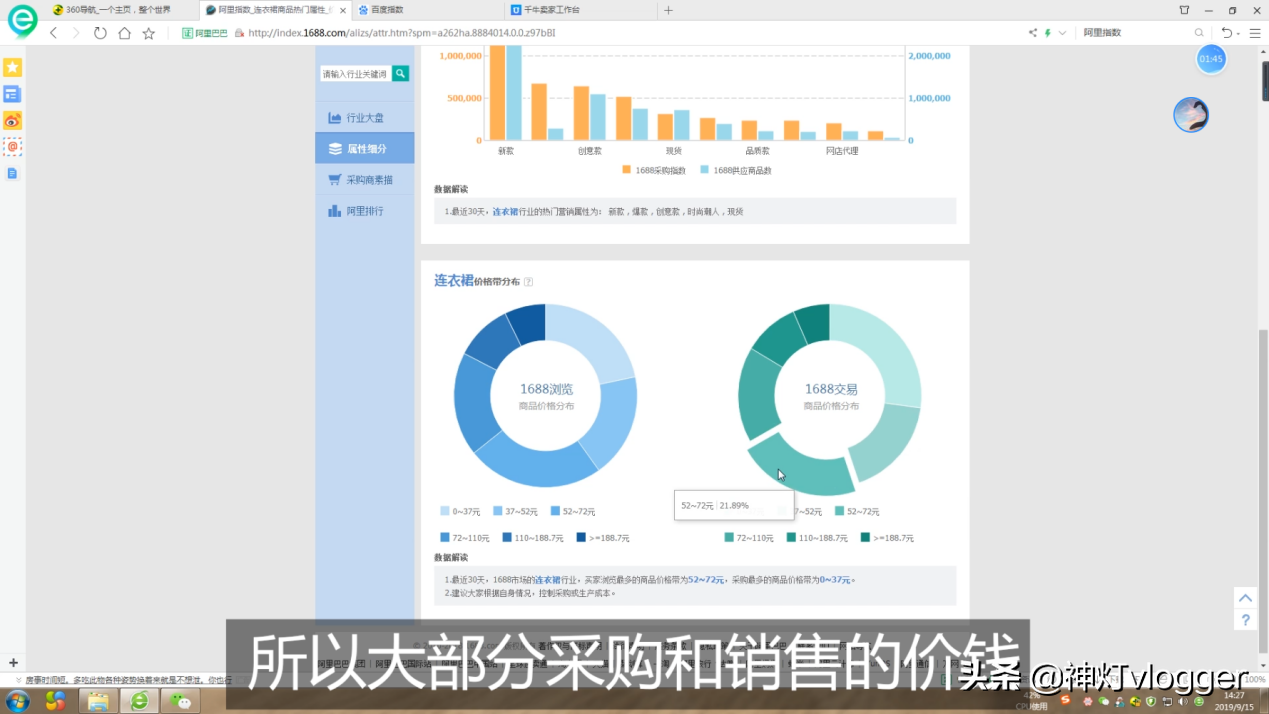Click the mail @ sidebar icon
Screen dimensions: 1269x714
click(12, 147)
